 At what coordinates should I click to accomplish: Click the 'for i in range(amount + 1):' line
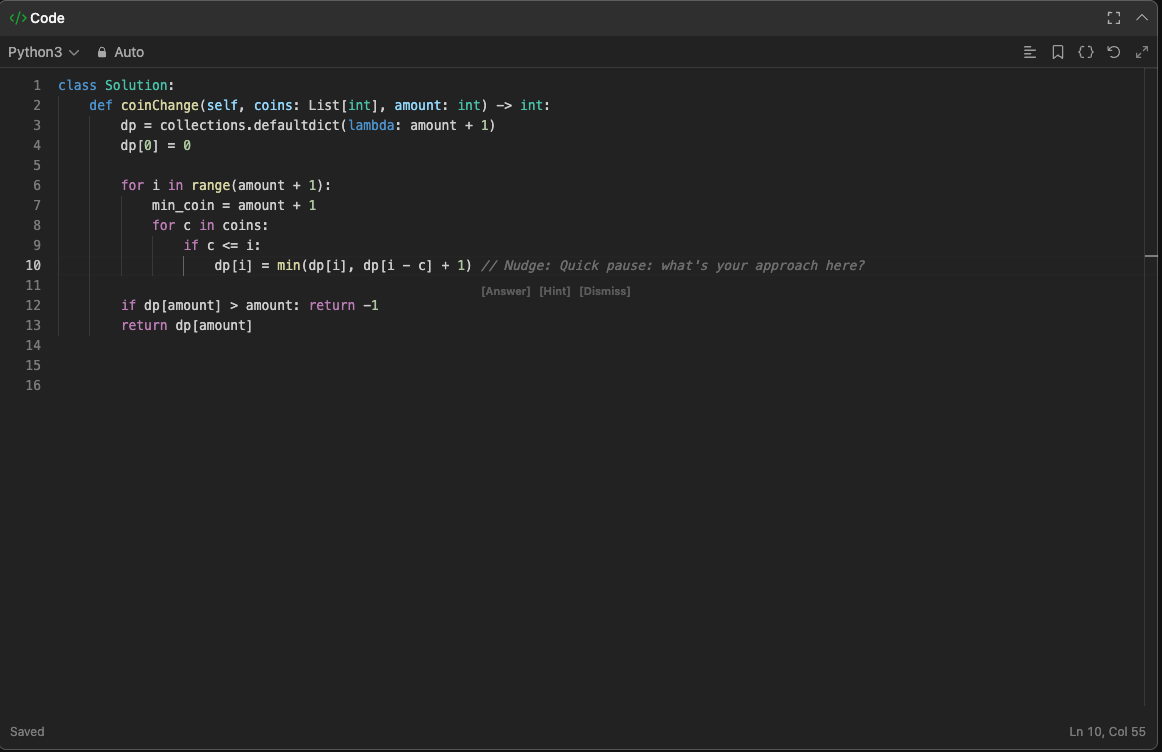click(x=226, y=185)
